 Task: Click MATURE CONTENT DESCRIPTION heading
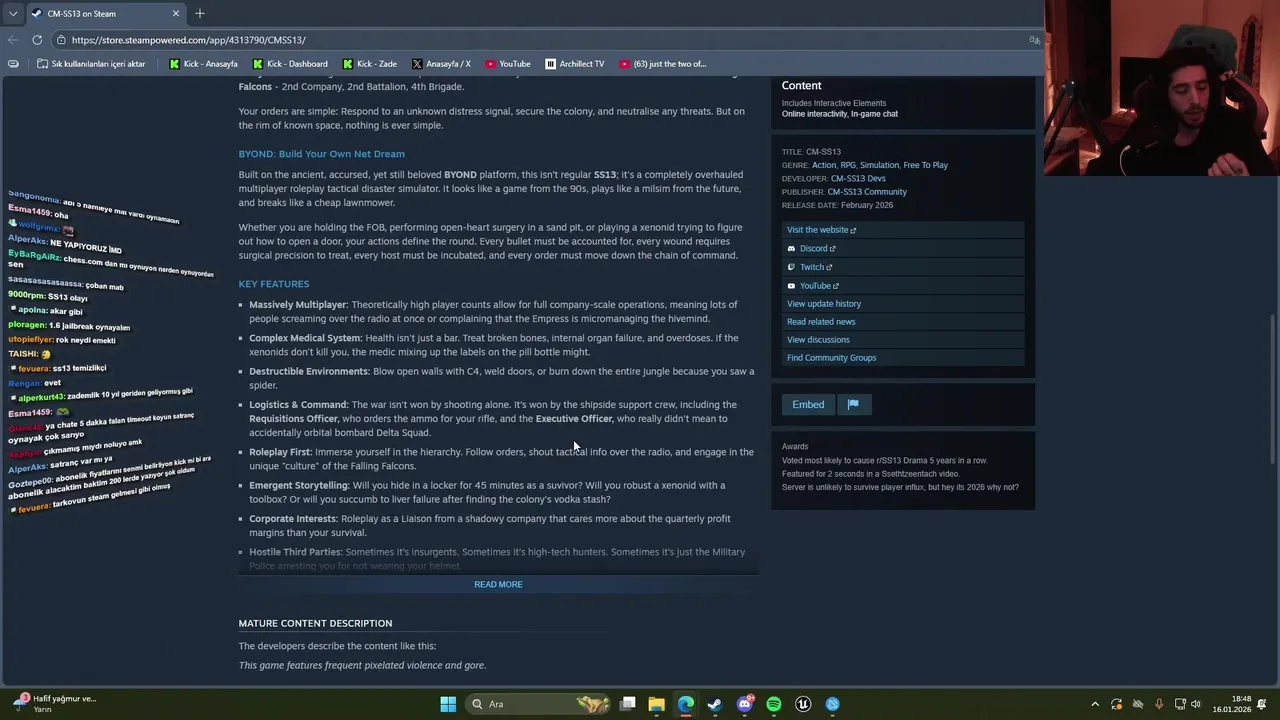315,623
